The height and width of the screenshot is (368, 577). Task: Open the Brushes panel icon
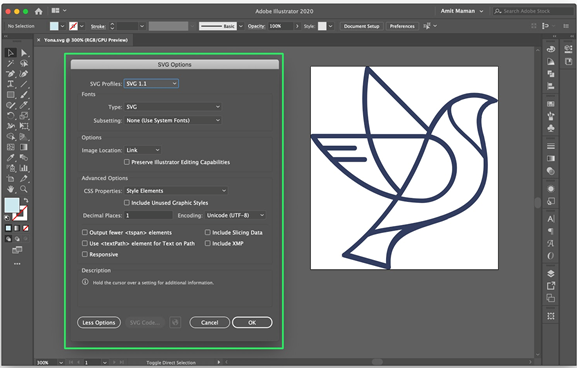coord(551,116)
